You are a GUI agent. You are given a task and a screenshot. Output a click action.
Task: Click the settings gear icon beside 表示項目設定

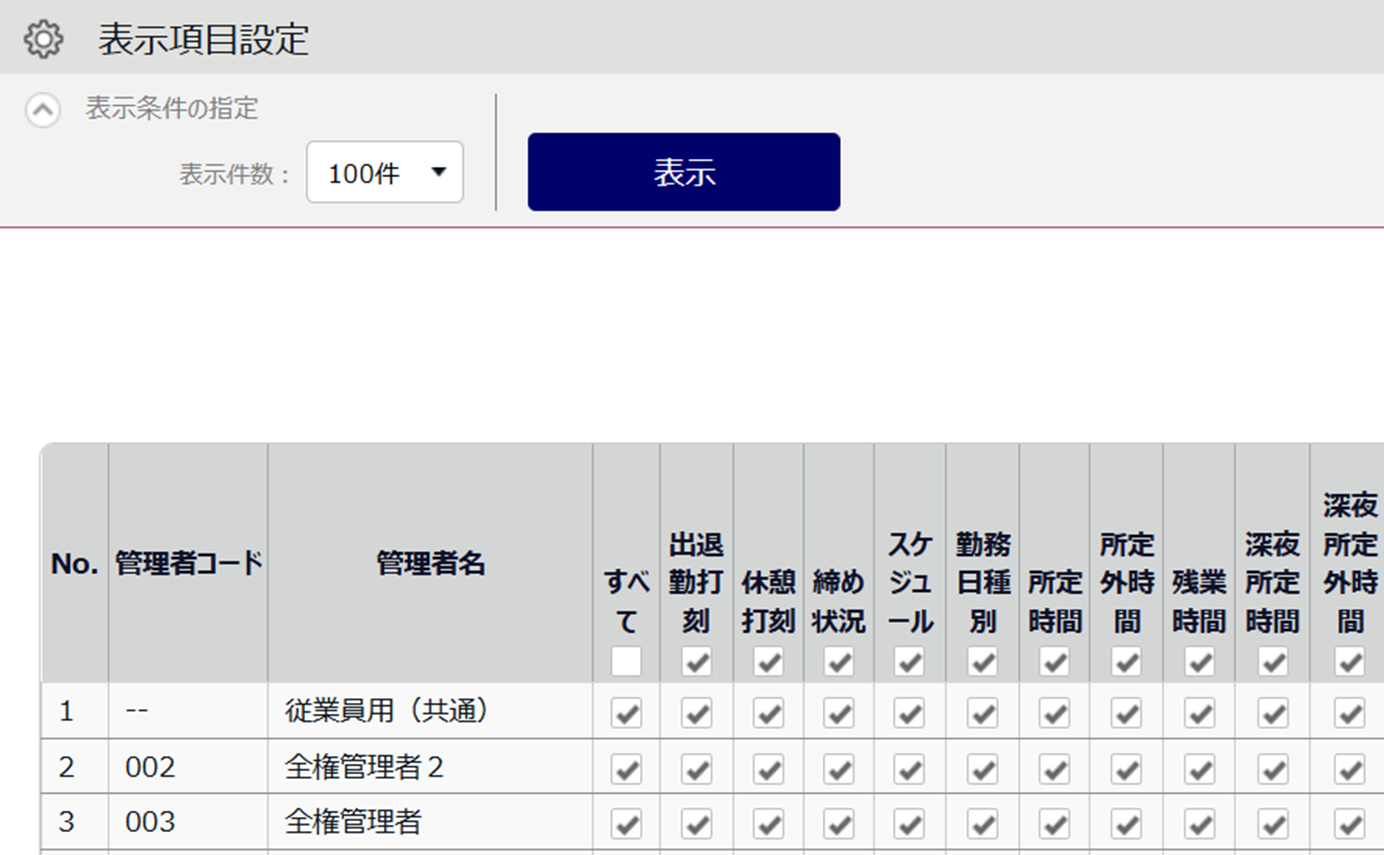tap(43, 39)
